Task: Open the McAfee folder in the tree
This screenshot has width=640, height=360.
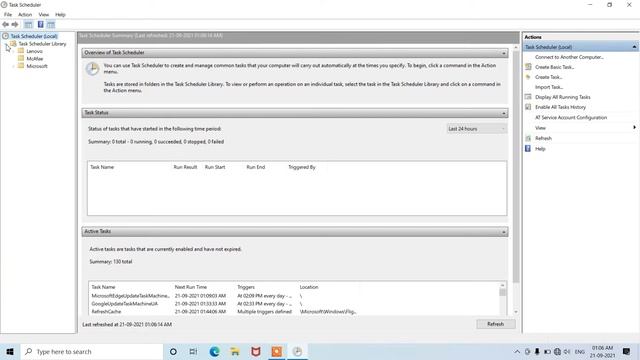Action: (35, 58)
